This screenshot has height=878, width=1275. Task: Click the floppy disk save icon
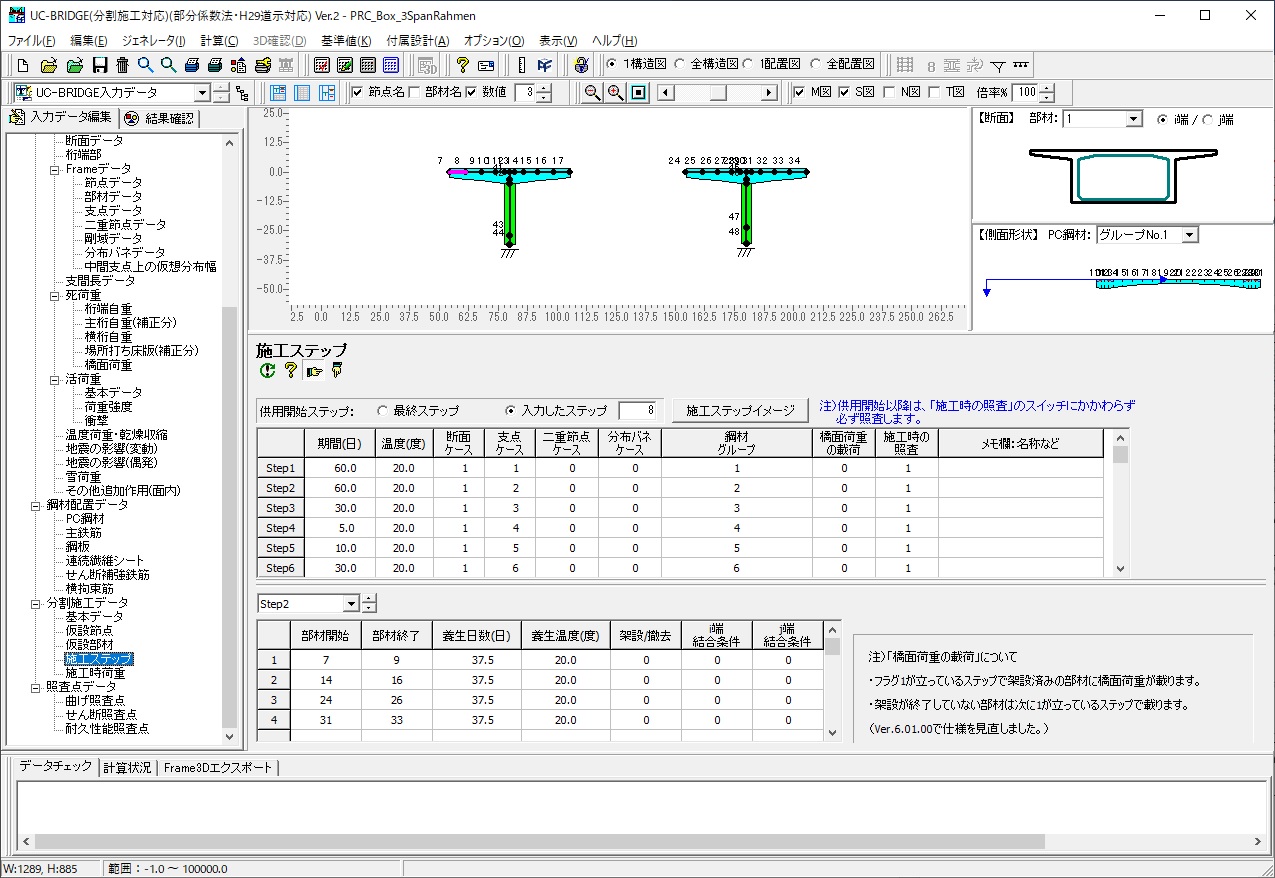[x=99, y=65]
